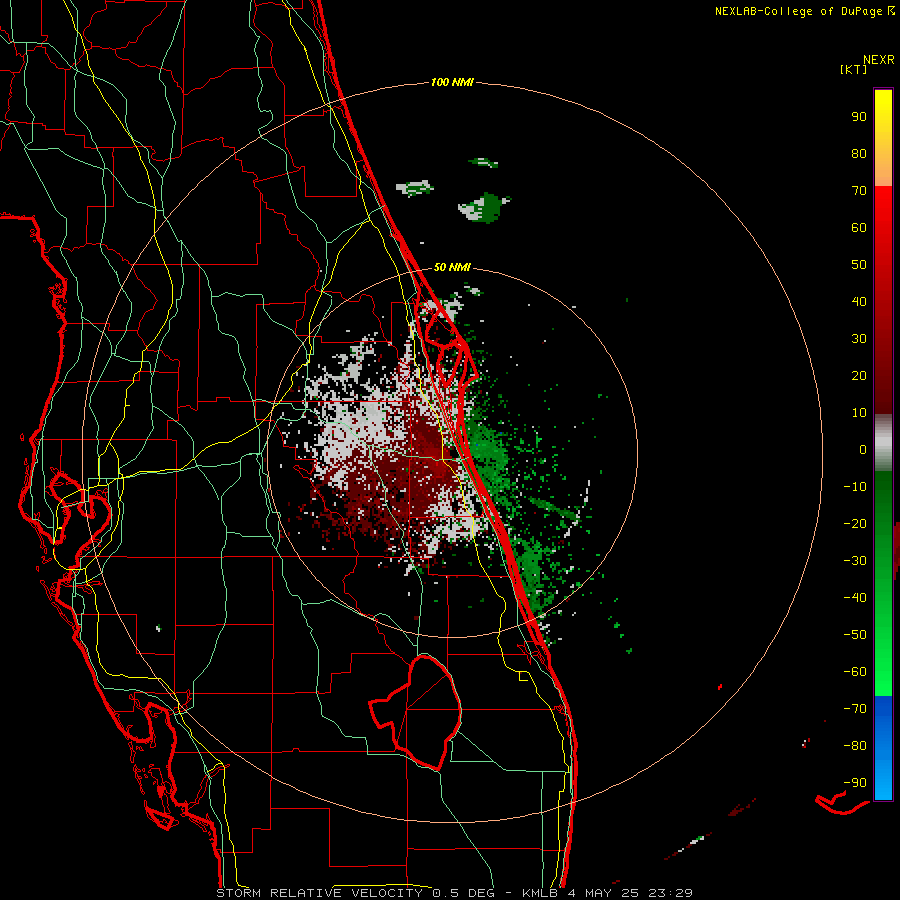Viewport: 900px width, 900px height.
Task: Click the 10 value on the velocity scale
Action: pos(859,413)
